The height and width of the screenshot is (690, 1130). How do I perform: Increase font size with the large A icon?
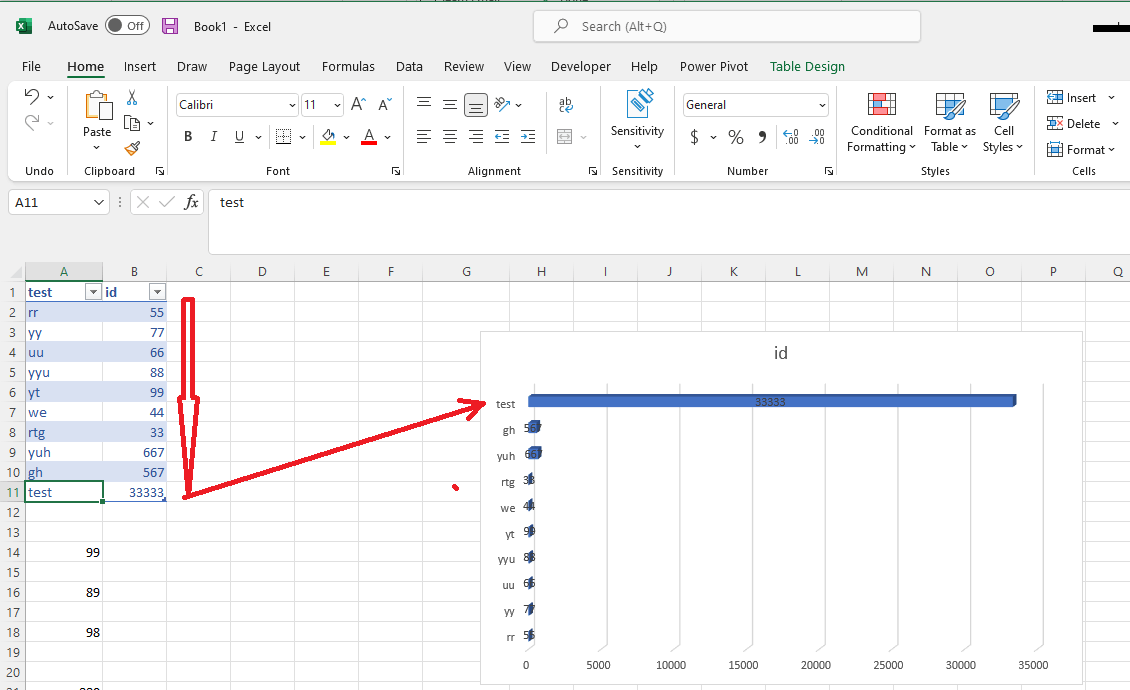(x=358, y=105)
